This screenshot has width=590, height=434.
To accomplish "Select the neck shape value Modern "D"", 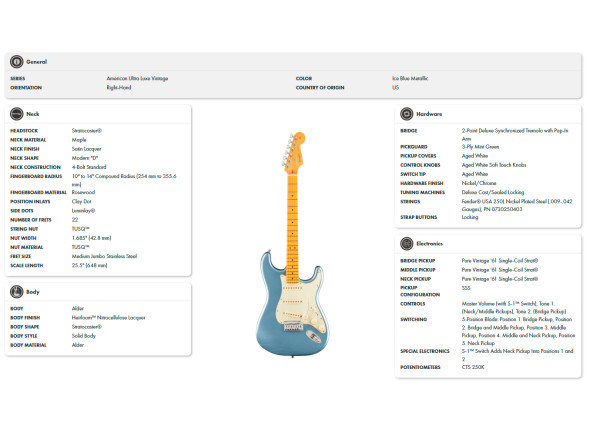I will tap(85, 158).
